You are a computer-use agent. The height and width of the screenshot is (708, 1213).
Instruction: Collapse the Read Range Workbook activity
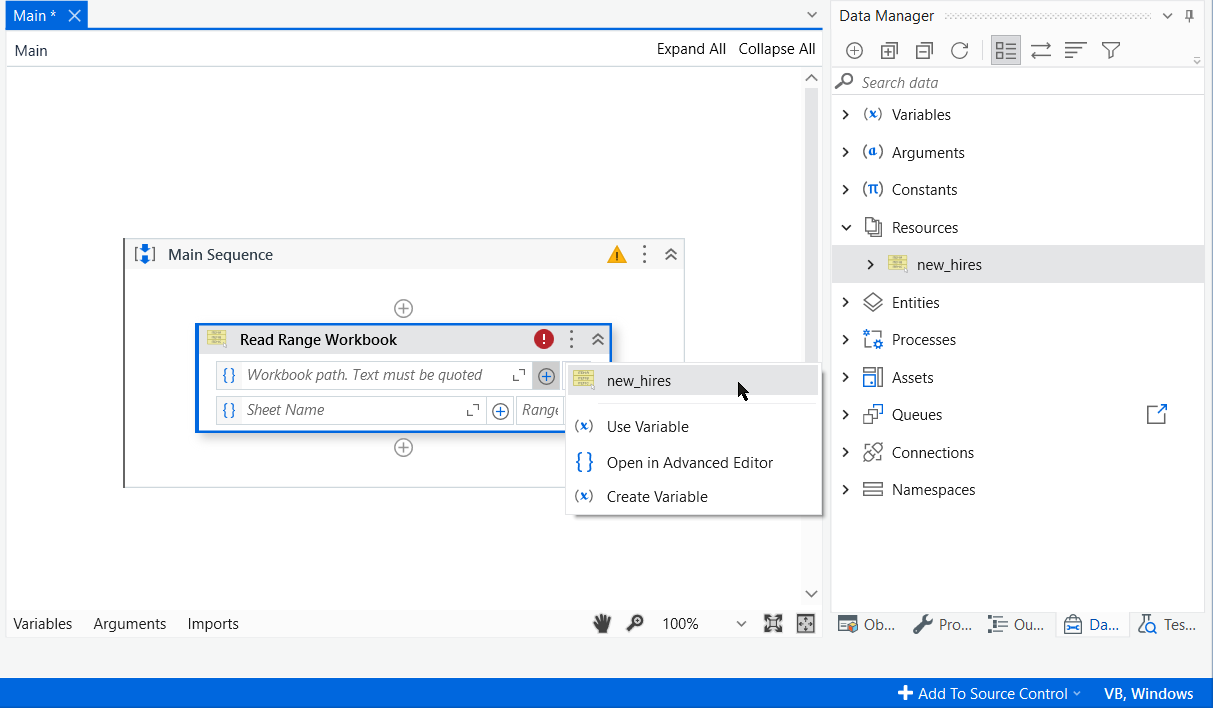pos(598,339)
